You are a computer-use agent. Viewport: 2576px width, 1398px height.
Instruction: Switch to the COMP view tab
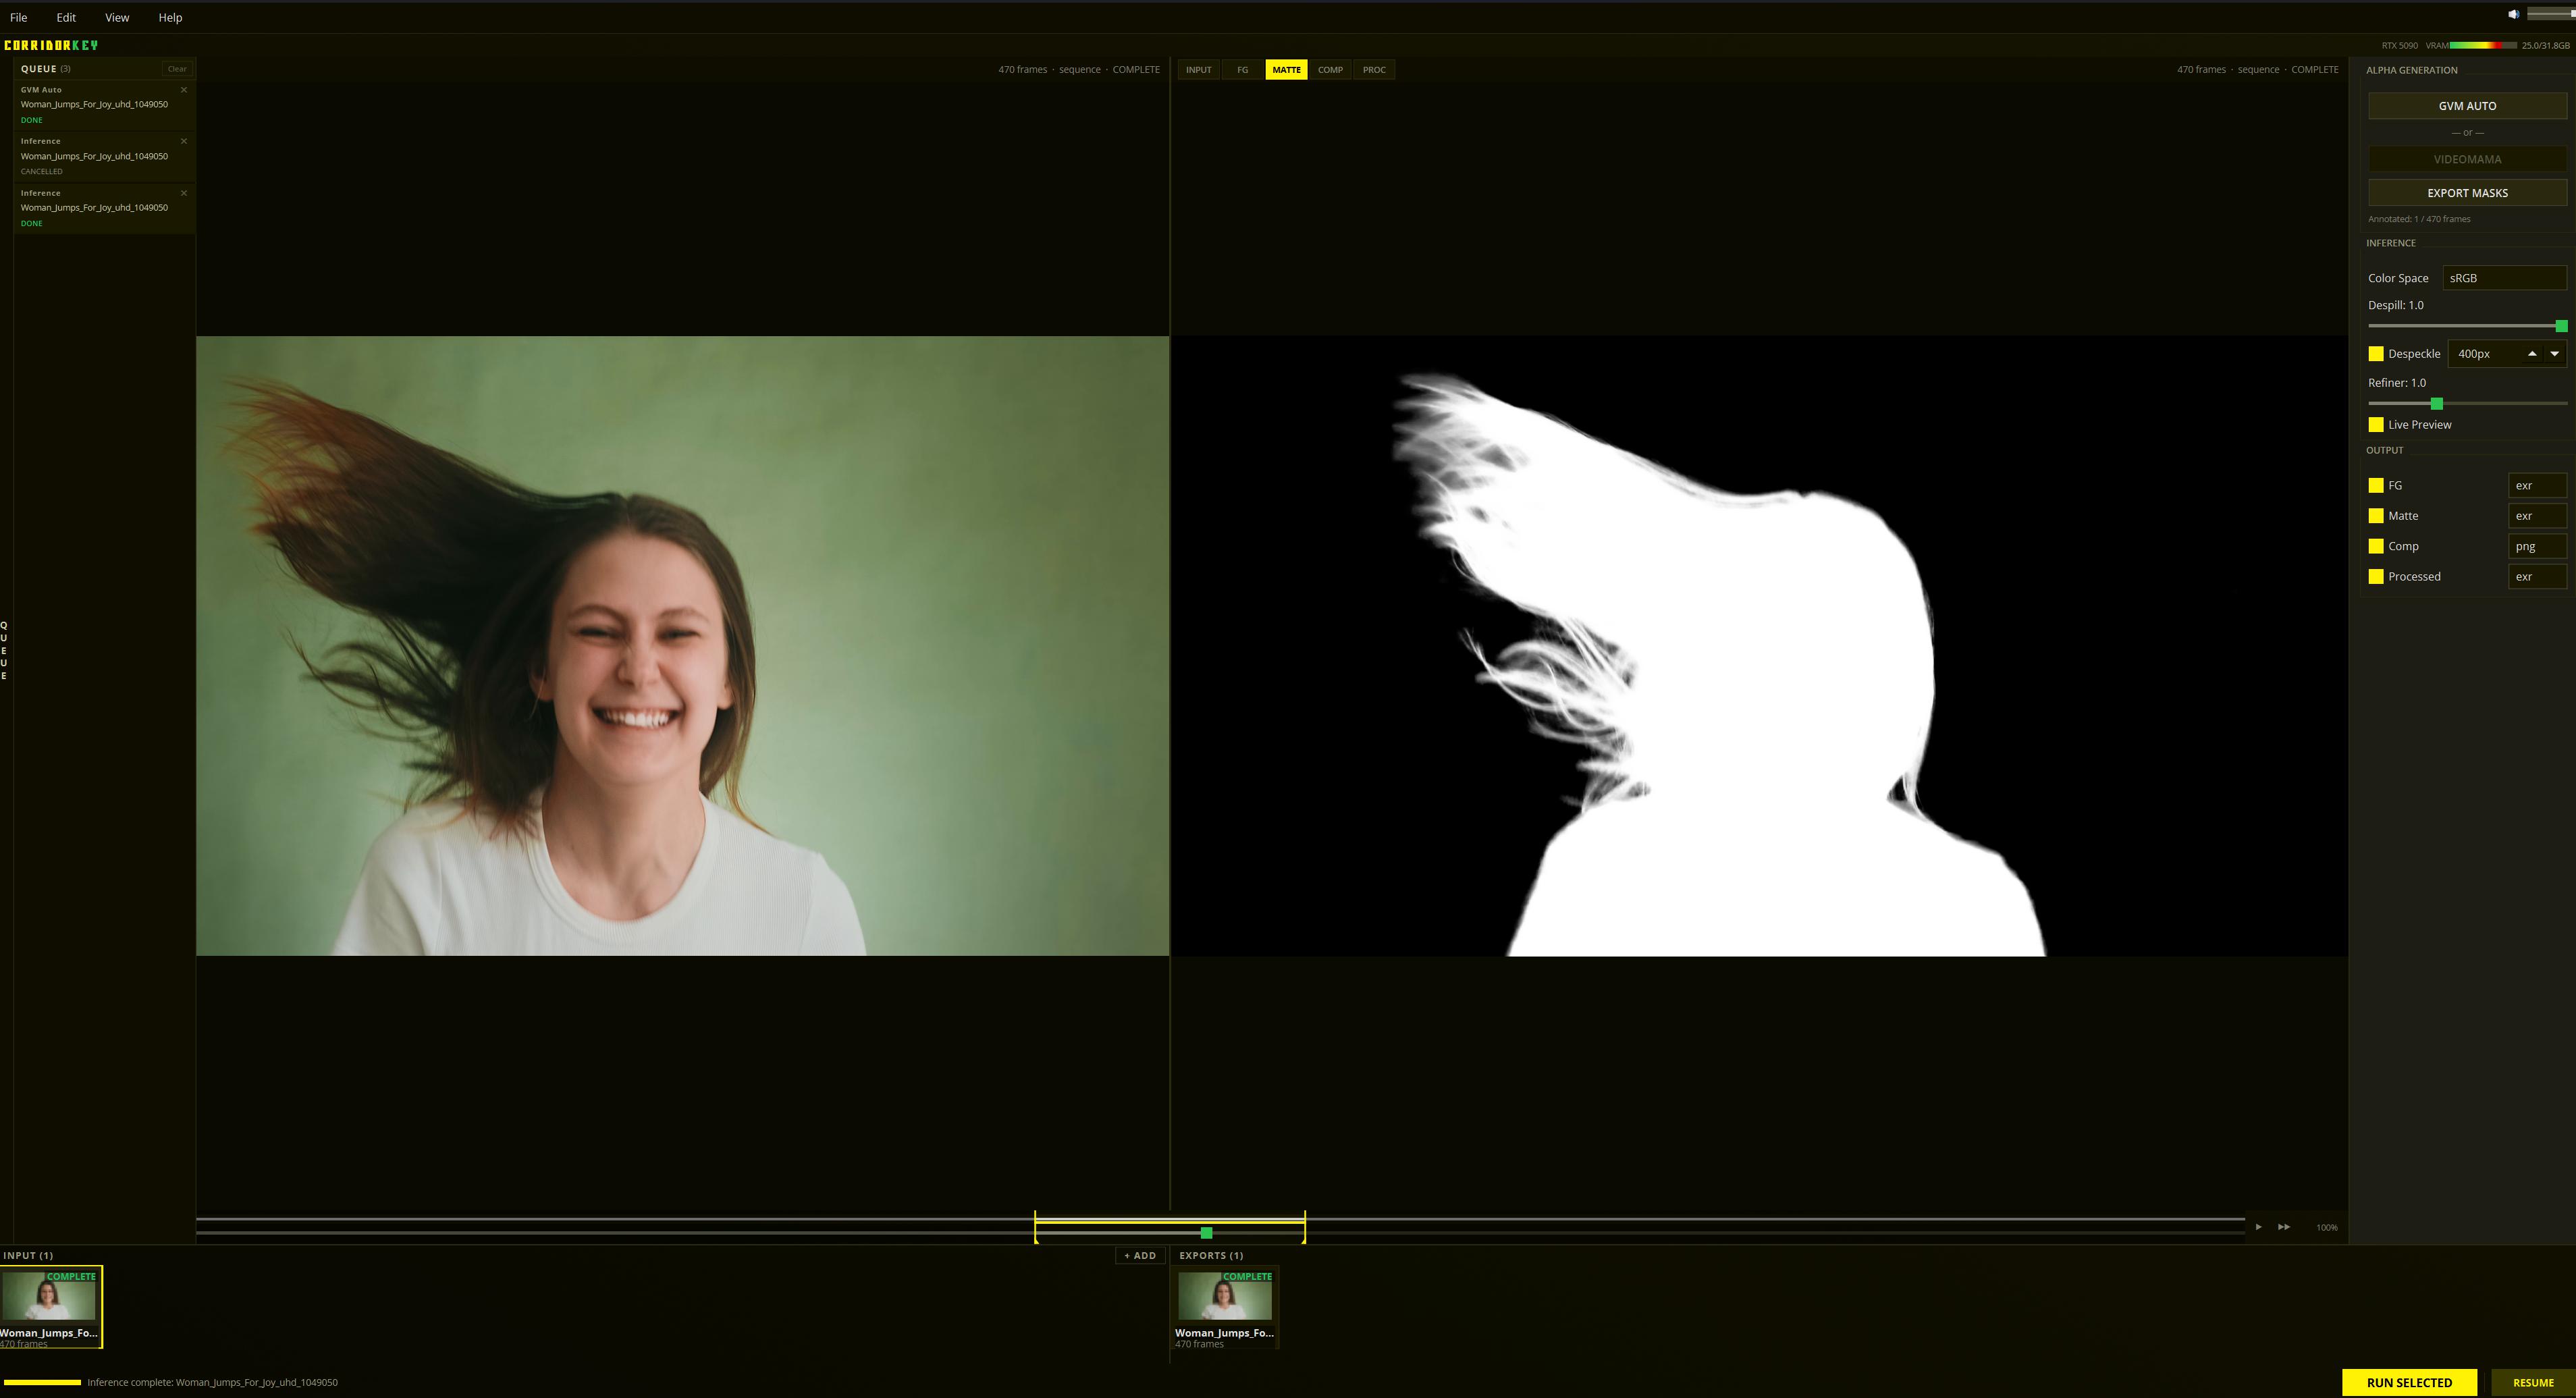tap(1330, 70)
